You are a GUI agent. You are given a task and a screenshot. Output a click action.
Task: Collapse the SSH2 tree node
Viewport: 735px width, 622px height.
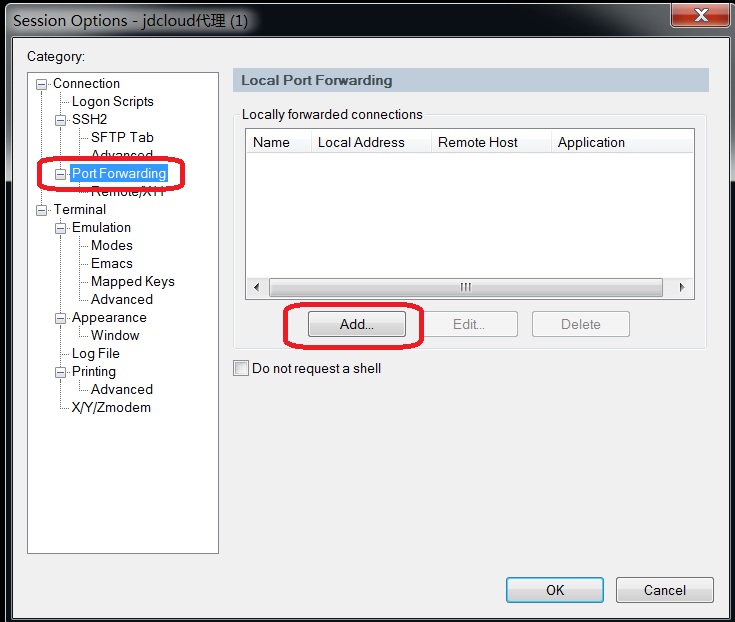click(60, 120)
